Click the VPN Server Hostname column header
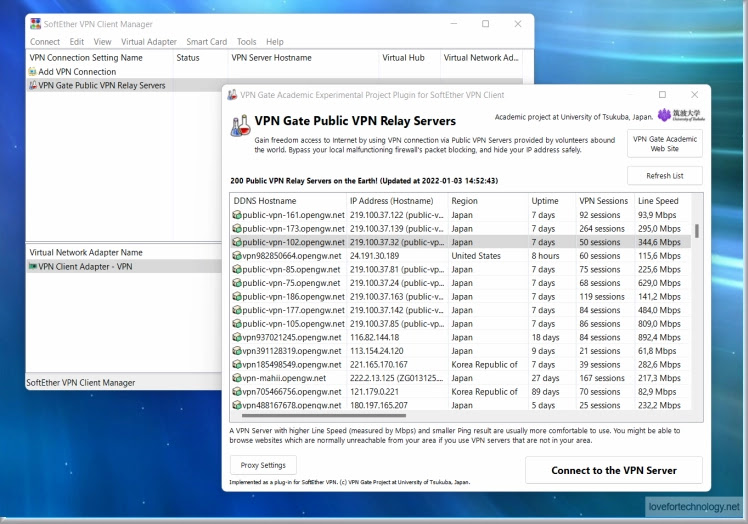This screenshot has height=524, width=748. pyautogui.click(x=303, y=58)
